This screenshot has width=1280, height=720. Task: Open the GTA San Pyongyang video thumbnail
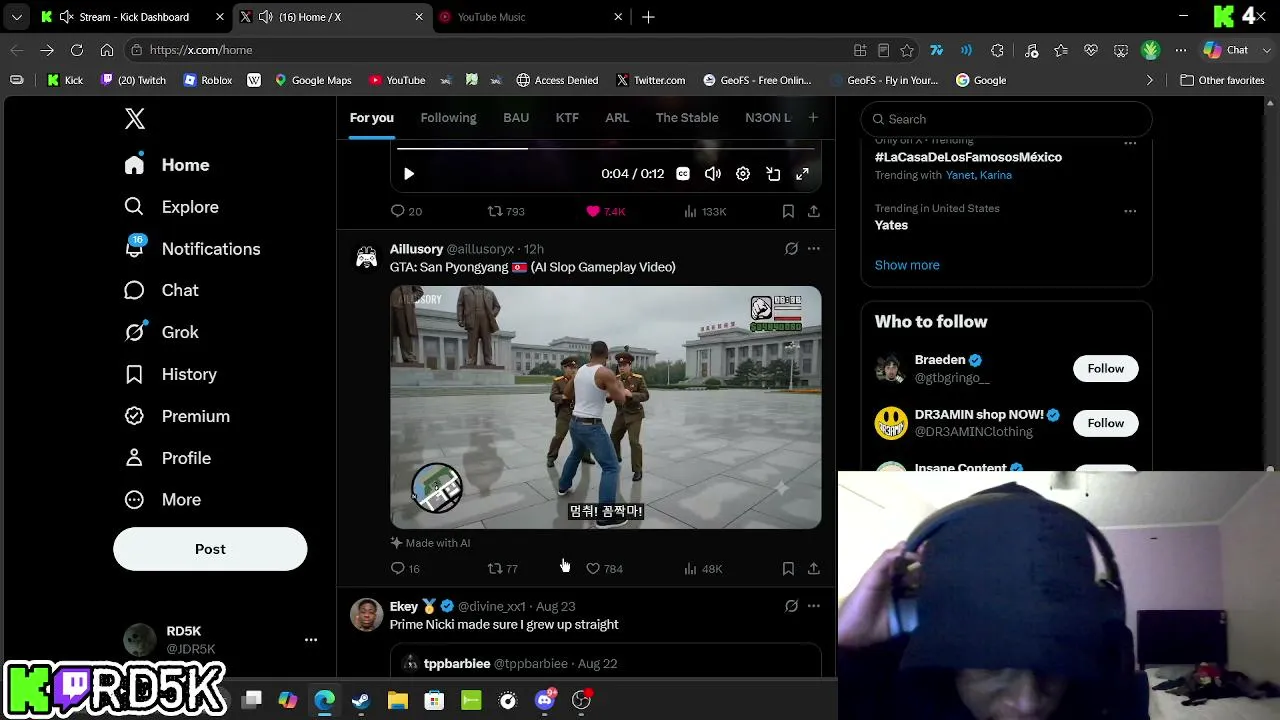click(x=606, y=407)
